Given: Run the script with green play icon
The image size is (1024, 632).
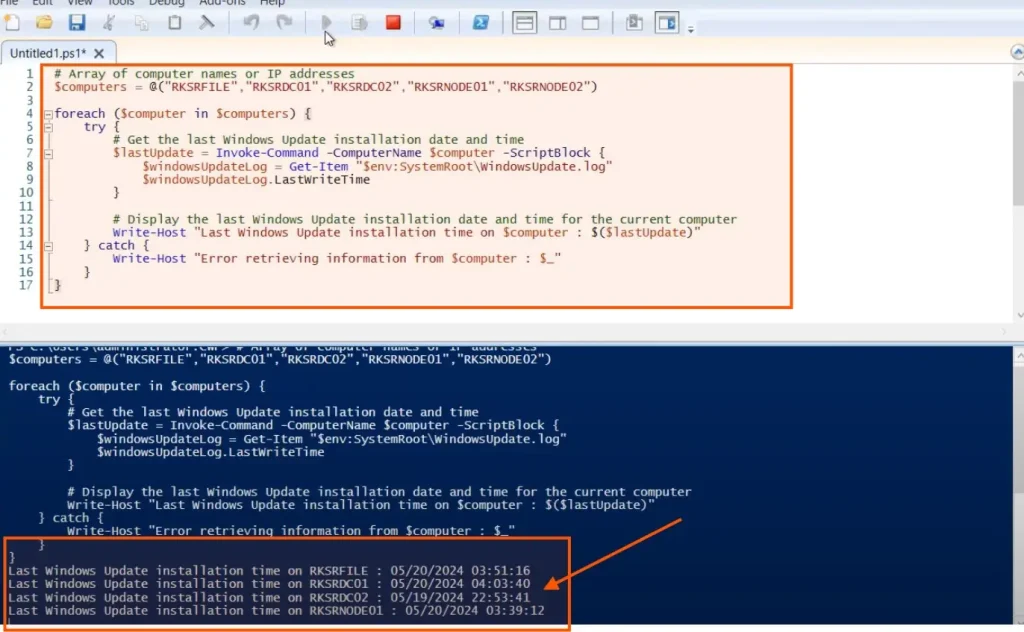Looking at the screenshot, I should [327, 23].
